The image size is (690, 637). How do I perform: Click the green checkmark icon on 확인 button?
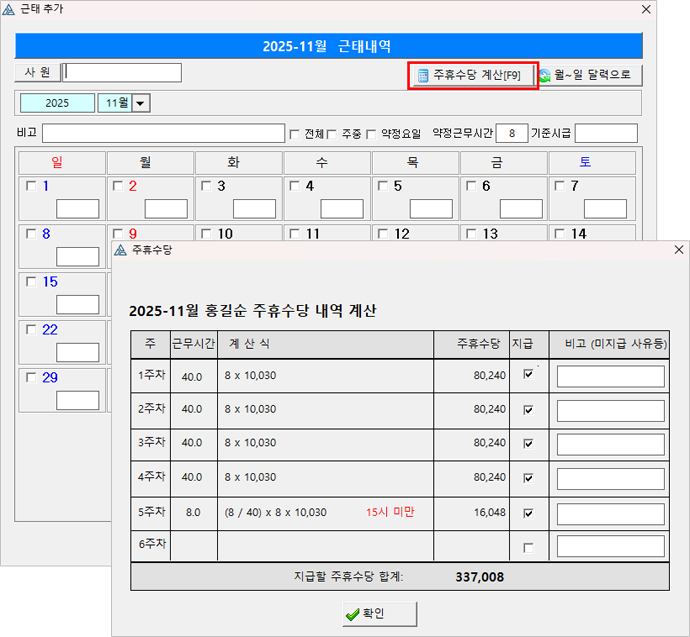(x=352, y=614)
